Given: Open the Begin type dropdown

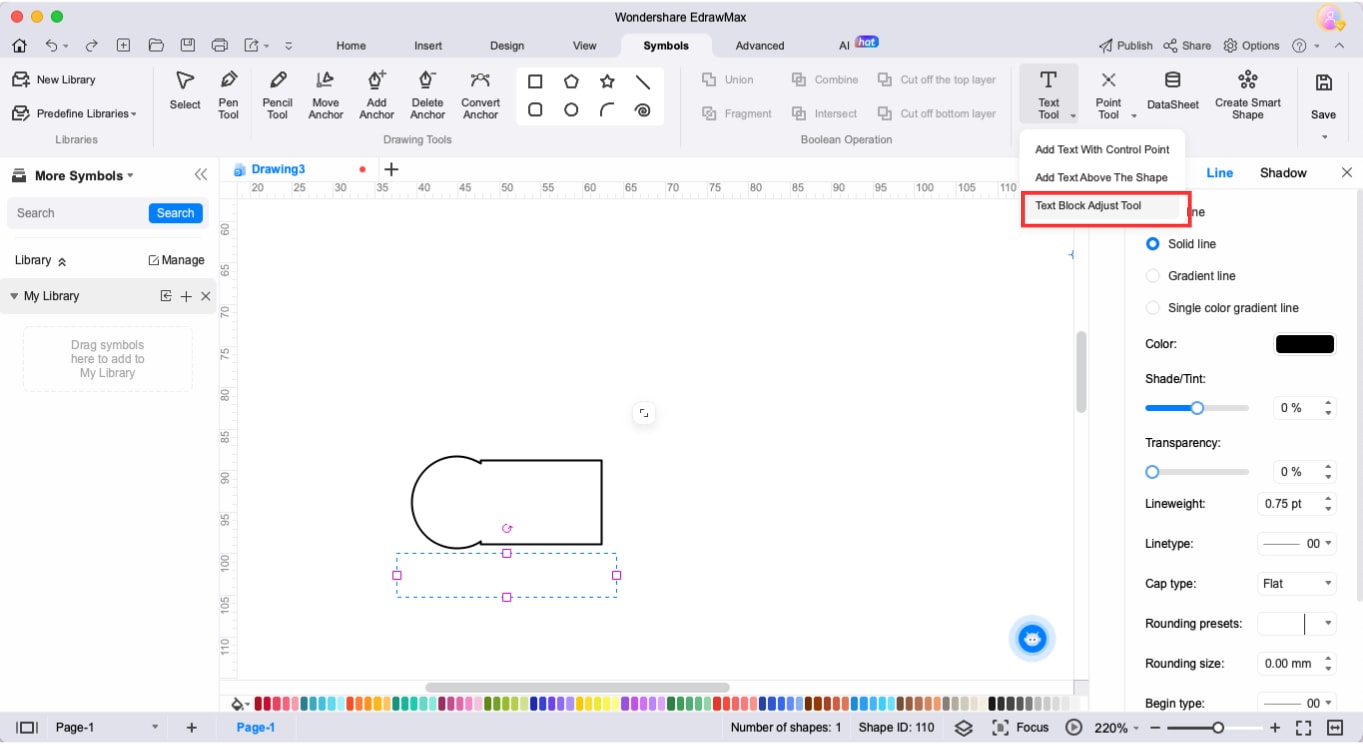Looking at the screenshot, I should click(1297, 704).
